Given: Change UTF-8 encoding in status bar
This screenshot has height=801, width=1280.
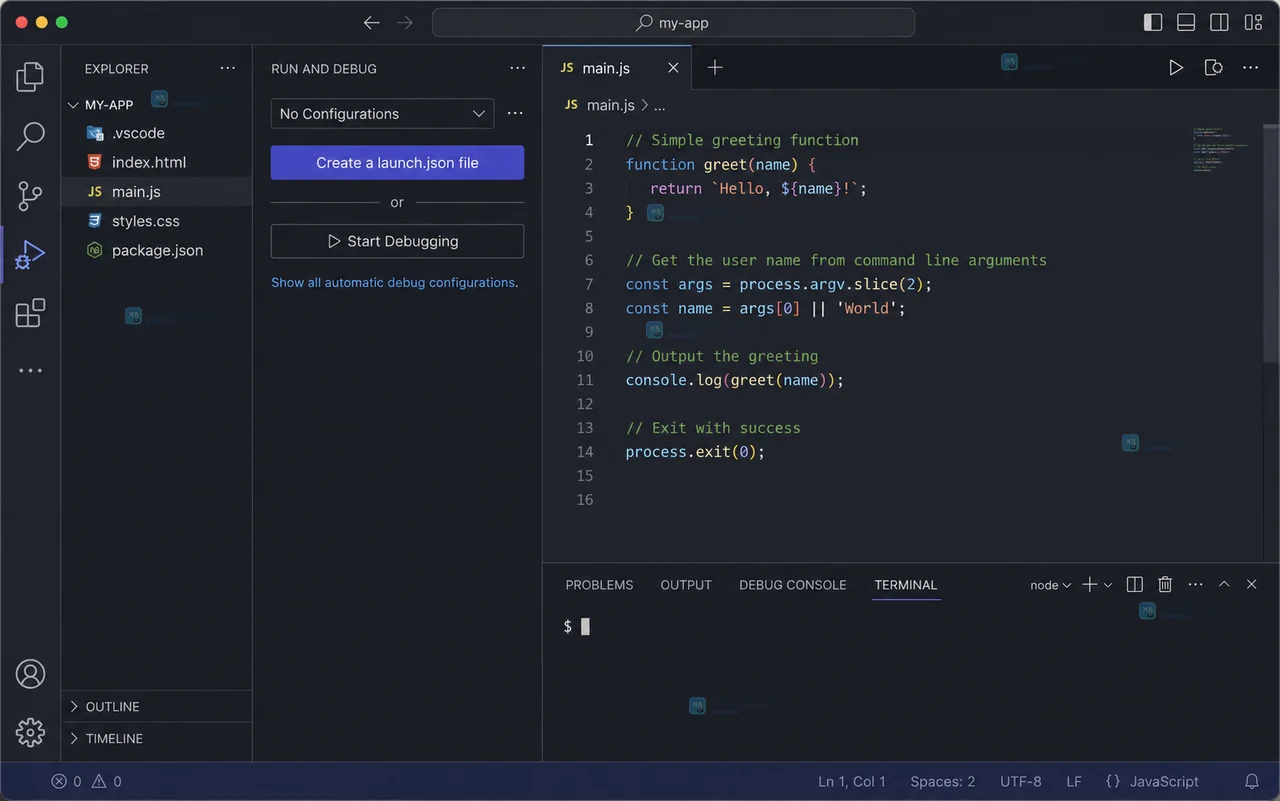Looking at the screenshot, I should pos(1021,782).
